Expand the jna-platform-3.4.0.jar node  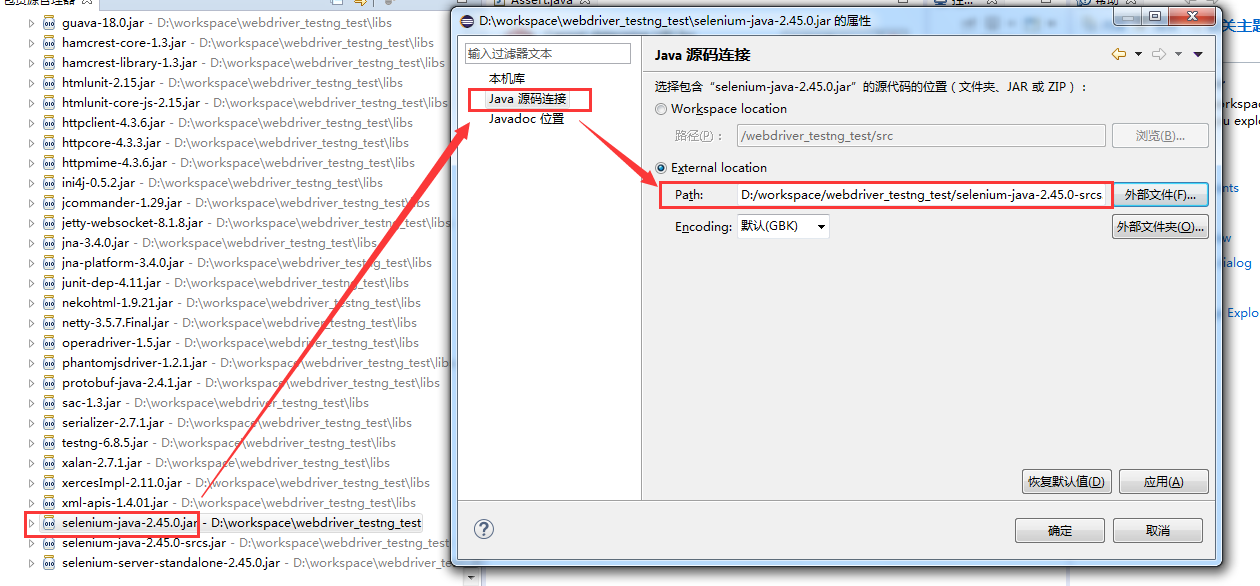point(31,262)
